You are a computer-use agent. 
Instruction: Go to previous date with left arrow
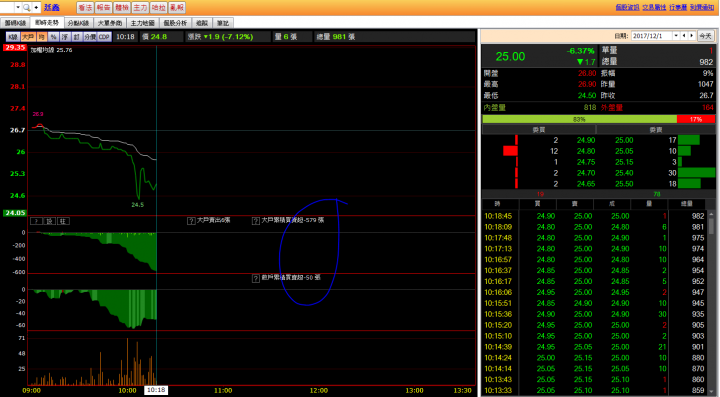click(x=684, y=36)
